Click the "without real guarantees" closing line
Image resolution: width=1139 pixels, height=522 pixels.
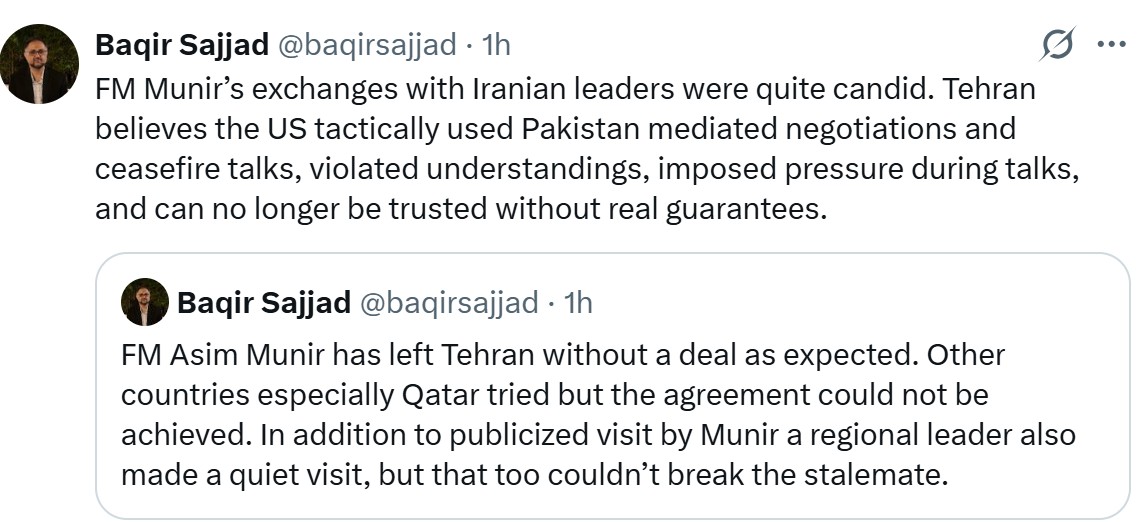coord(462,209)
